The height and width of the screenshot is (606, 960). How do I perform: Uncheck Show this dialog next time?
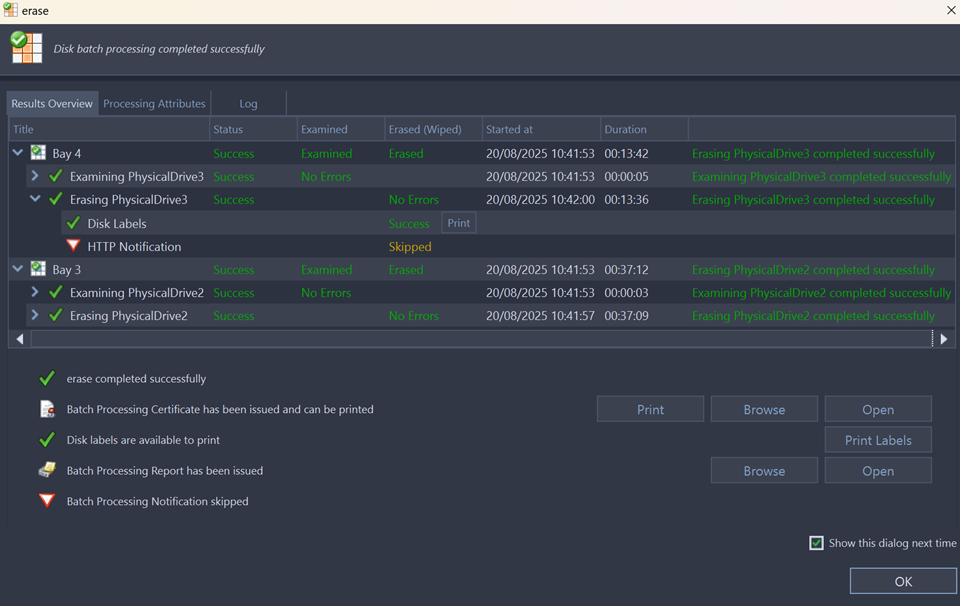click(817, 543)
